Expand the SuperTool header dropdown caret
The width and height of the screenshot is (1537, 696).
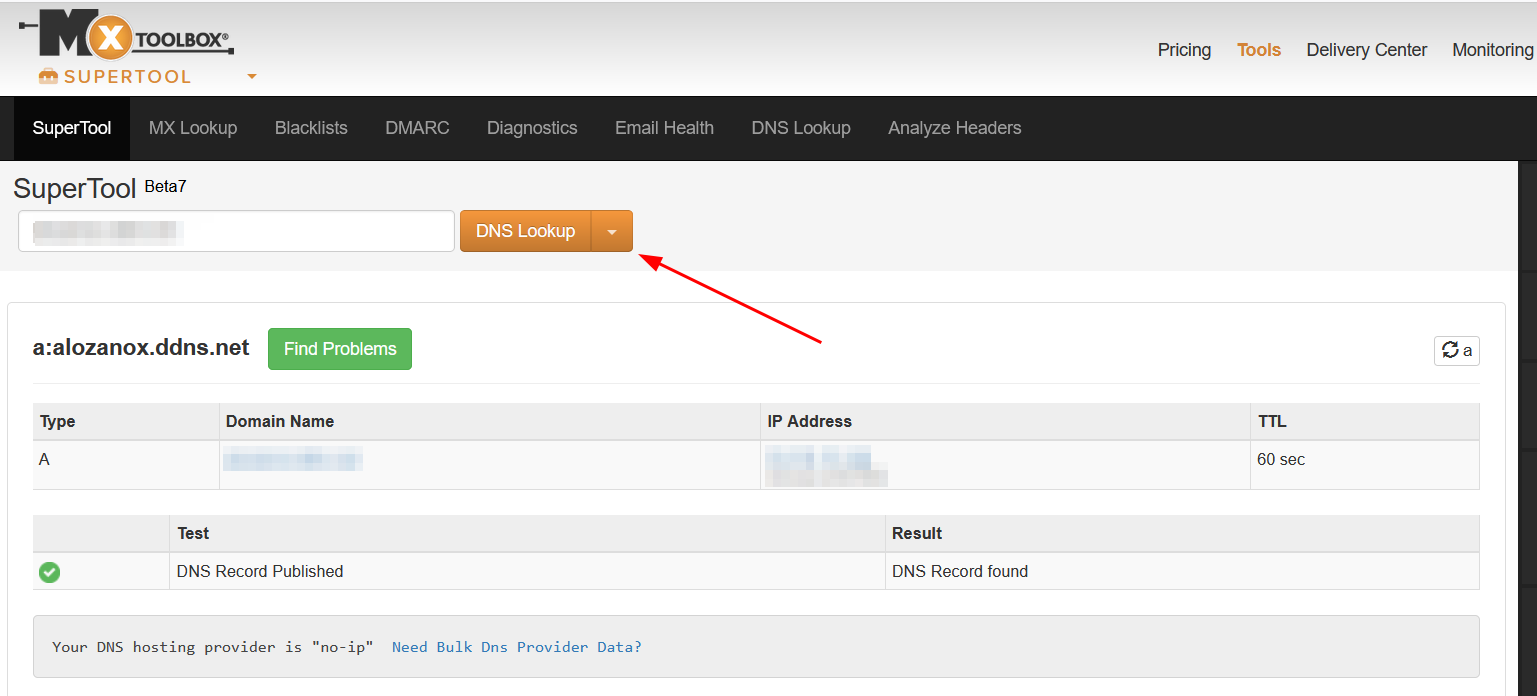252,77
